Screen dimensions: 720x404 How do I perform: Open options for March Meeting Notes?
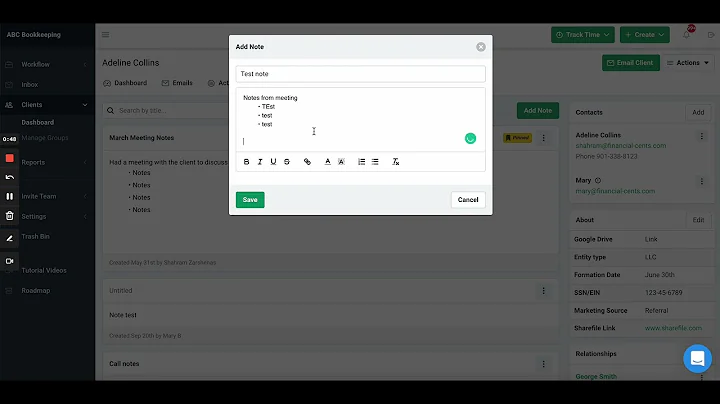coord(544,138)
